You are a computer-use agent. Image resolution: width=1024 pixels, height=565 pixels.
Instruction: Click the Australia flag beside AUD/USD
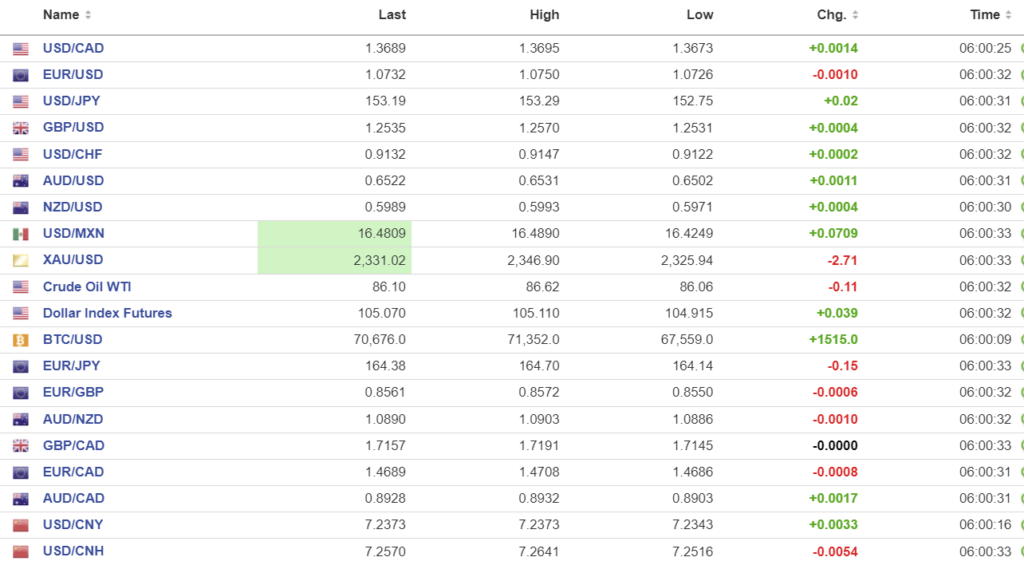pyautogui.click(x=20, y=181)
